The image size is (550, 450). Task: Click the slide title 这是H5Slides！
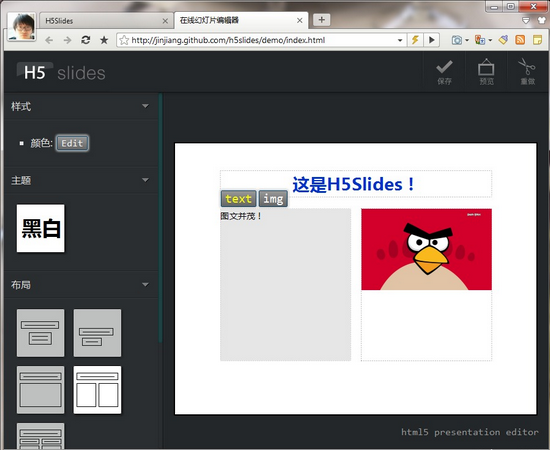[354, 184]
